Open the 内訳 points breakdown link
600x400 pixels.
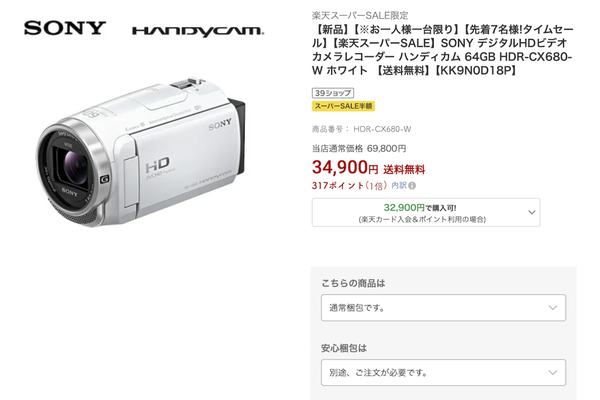pos(399,186)
